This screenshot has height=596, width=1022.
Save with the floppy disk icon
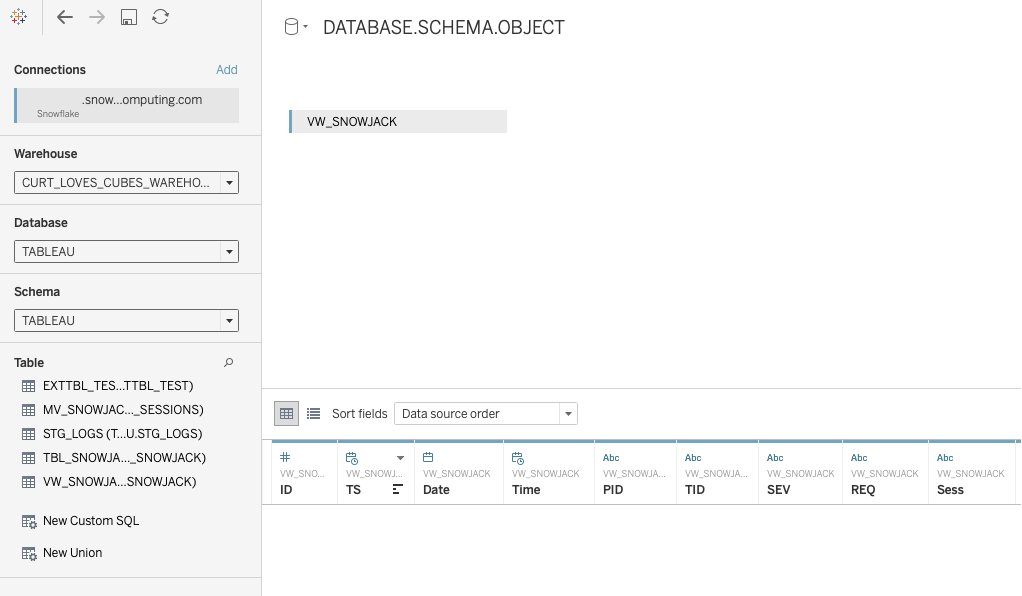[x=129, y=17]
